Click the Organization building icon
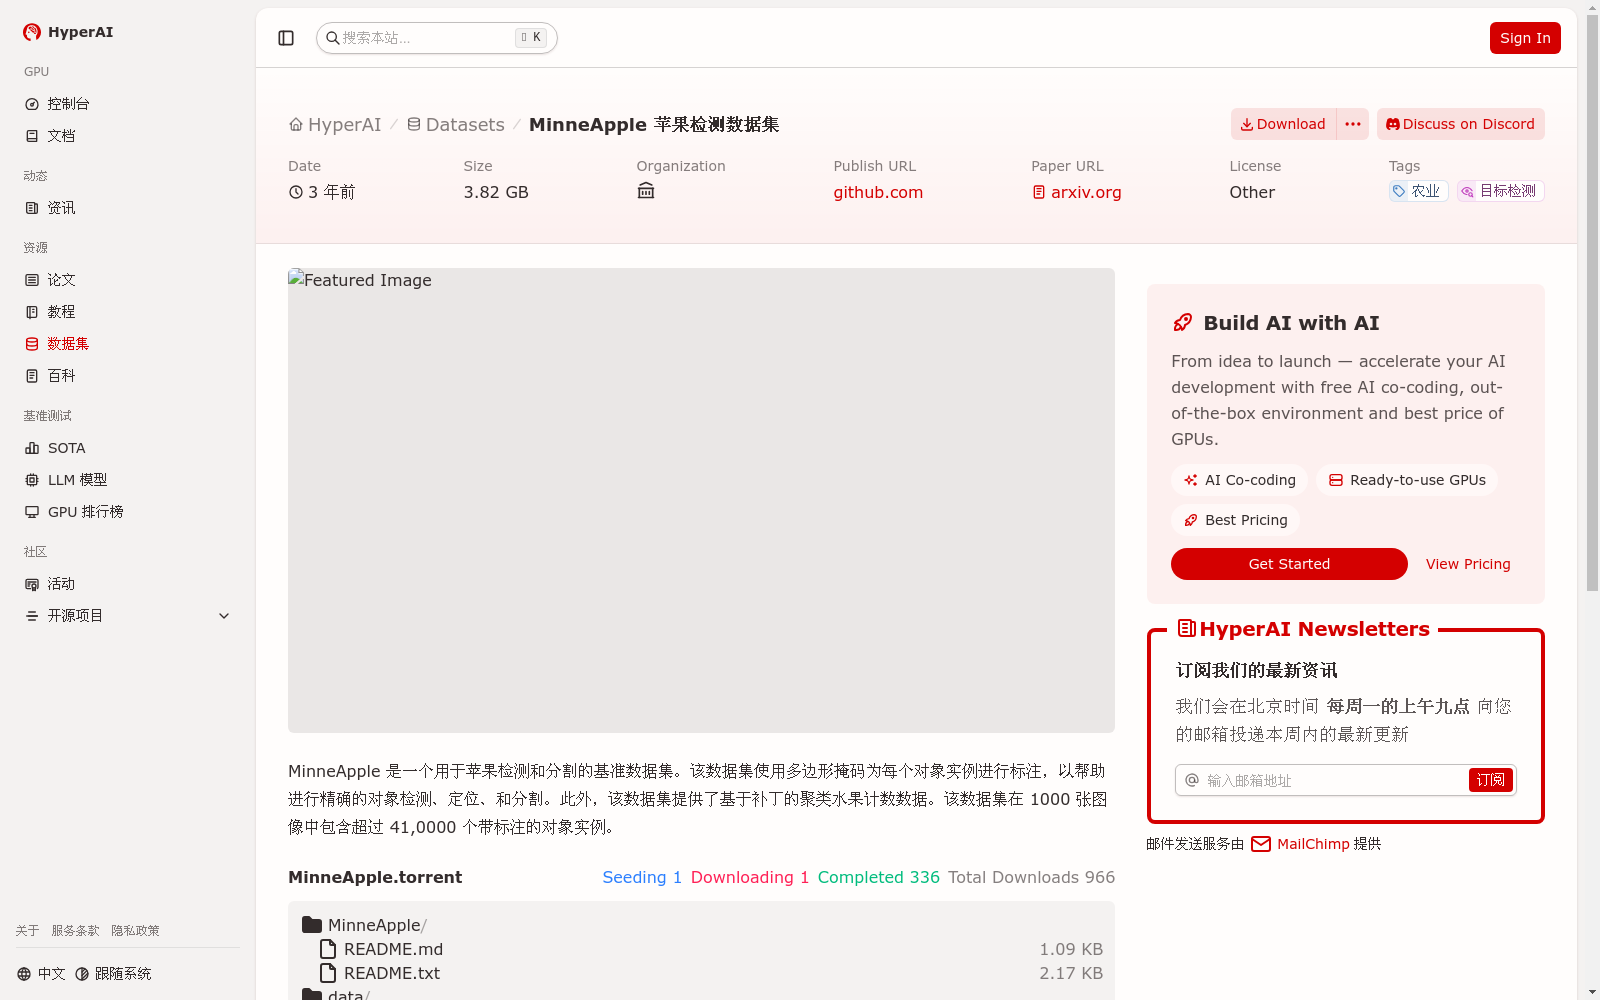The height and width of the screenshot is (1000, 1600). pyautogui.click(x=646, y=191)
